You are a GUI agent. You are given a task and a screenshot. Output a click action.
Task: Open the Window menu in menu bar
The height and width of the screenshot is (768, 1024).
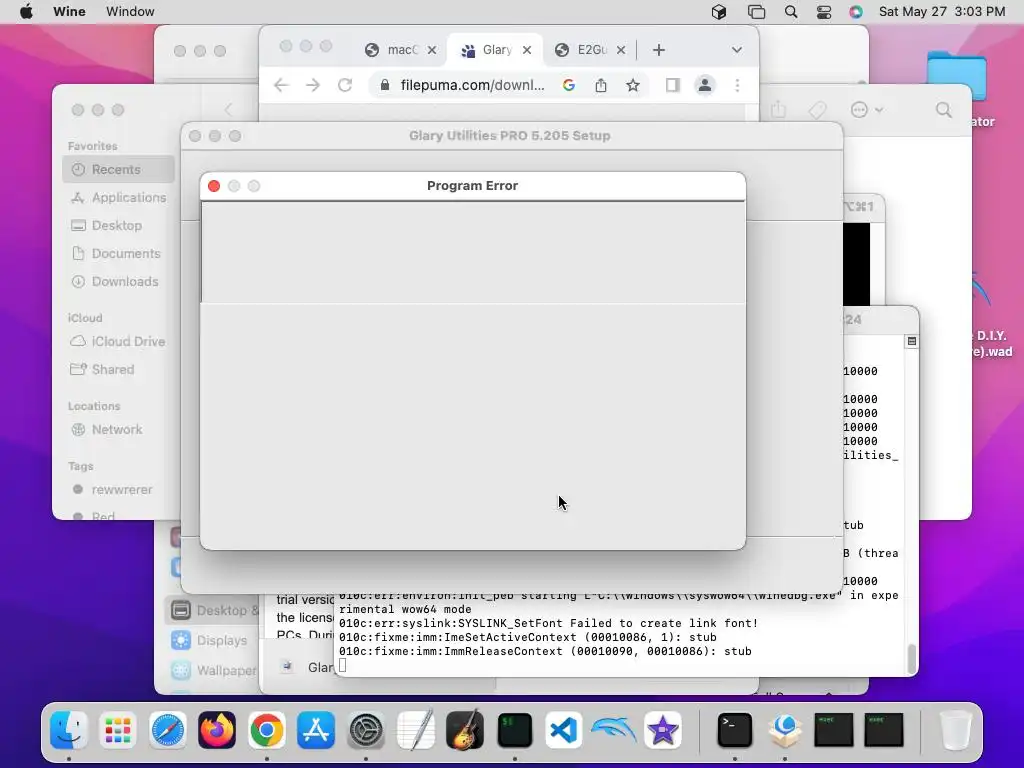(x=130, y=12)
